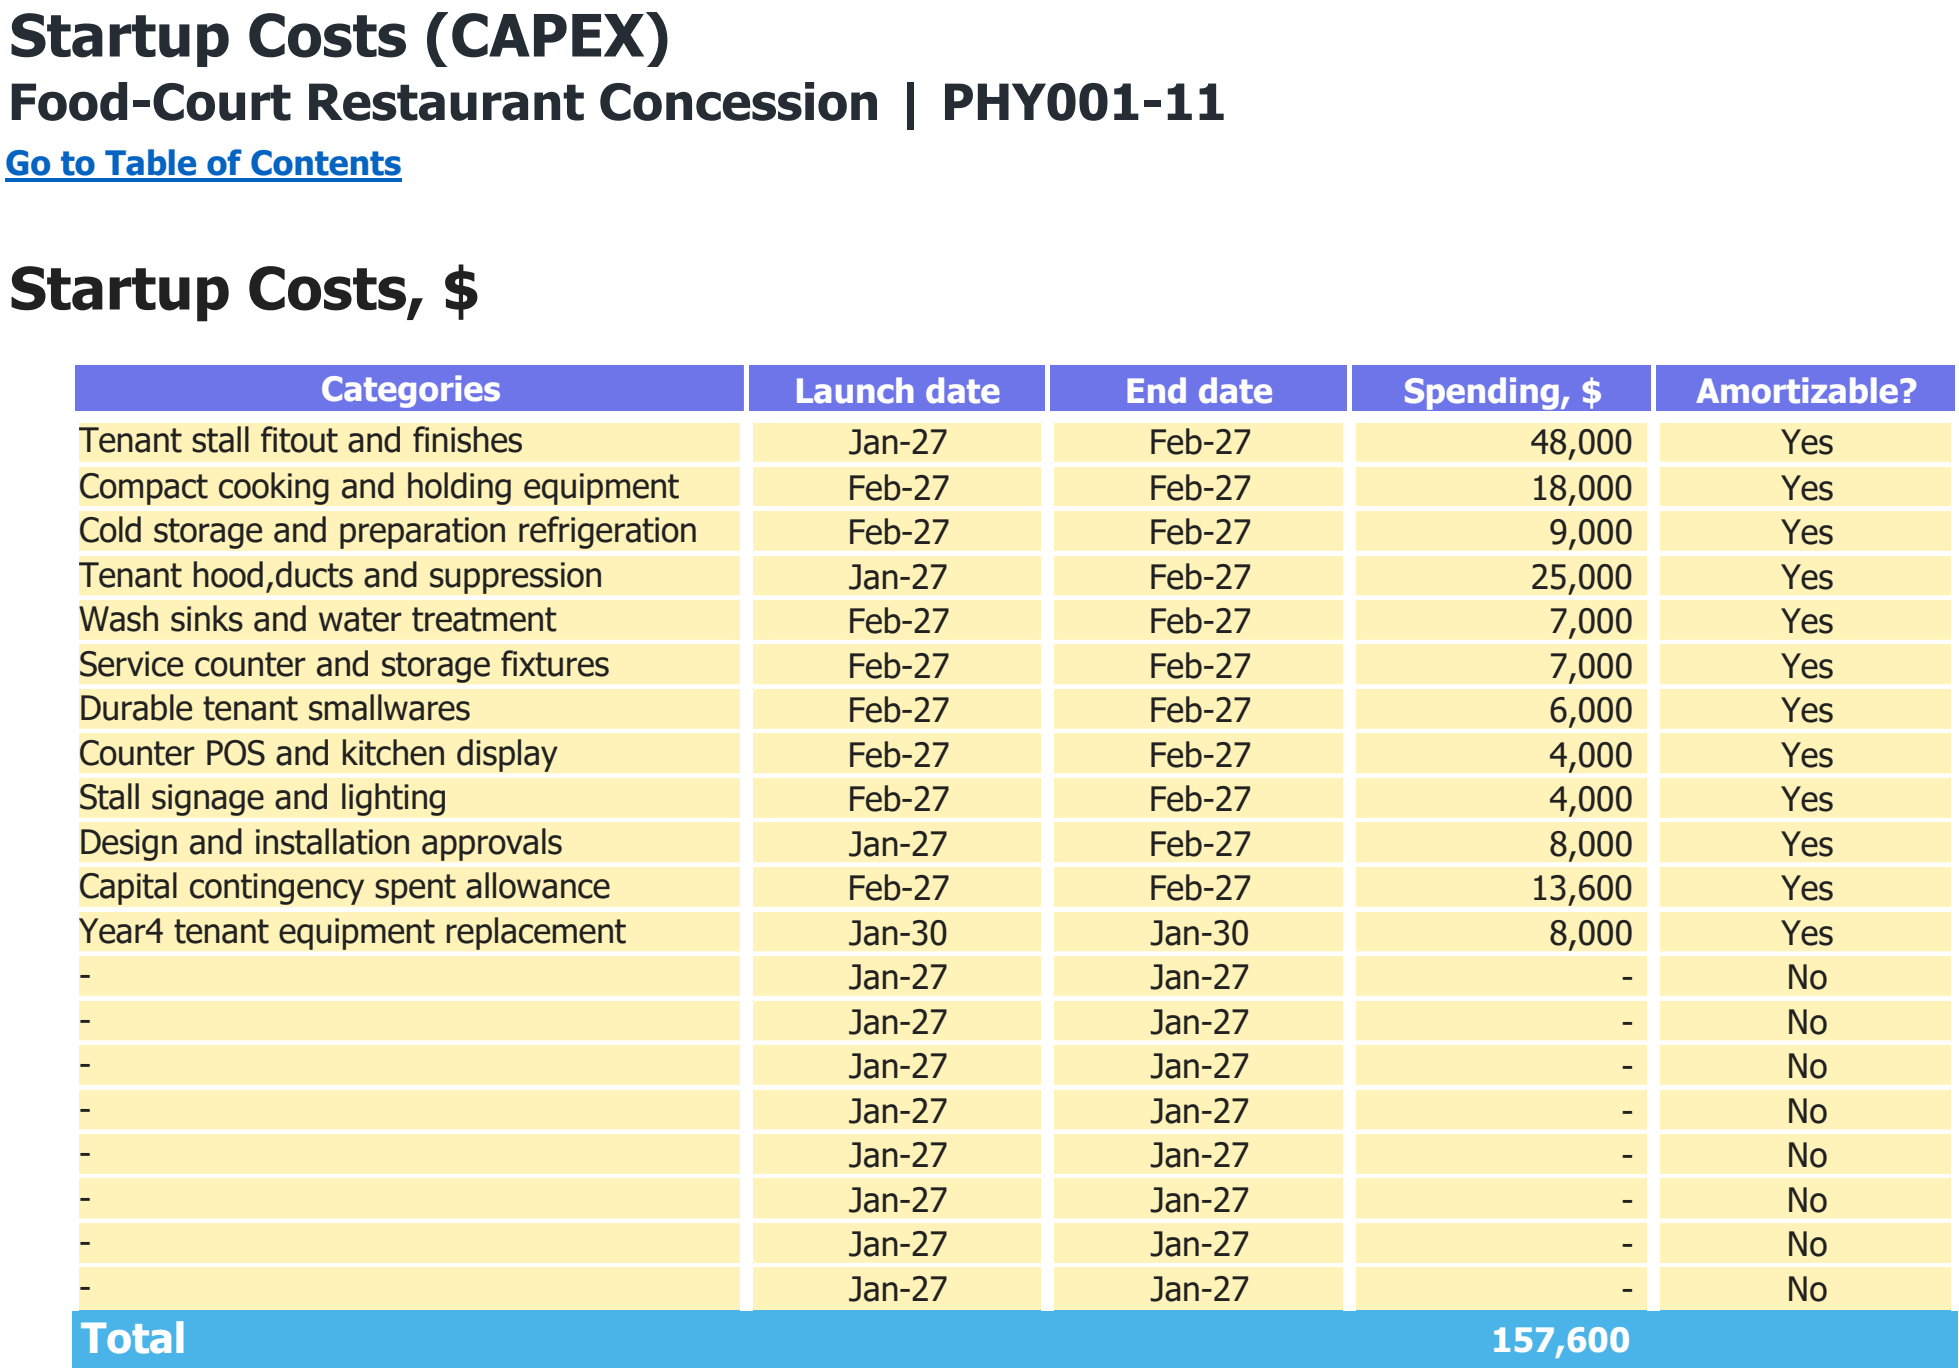Click Amortizable cell for Year4 equipment replacement

1805,933
